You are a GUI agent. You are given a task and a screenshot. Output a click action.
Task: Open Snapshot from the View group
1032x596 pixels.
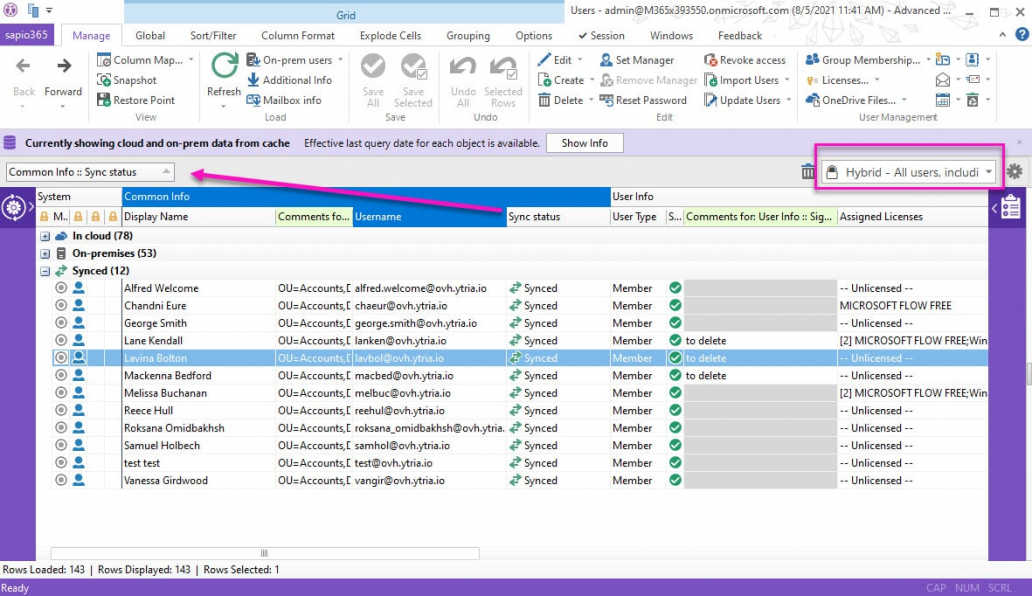127,80
